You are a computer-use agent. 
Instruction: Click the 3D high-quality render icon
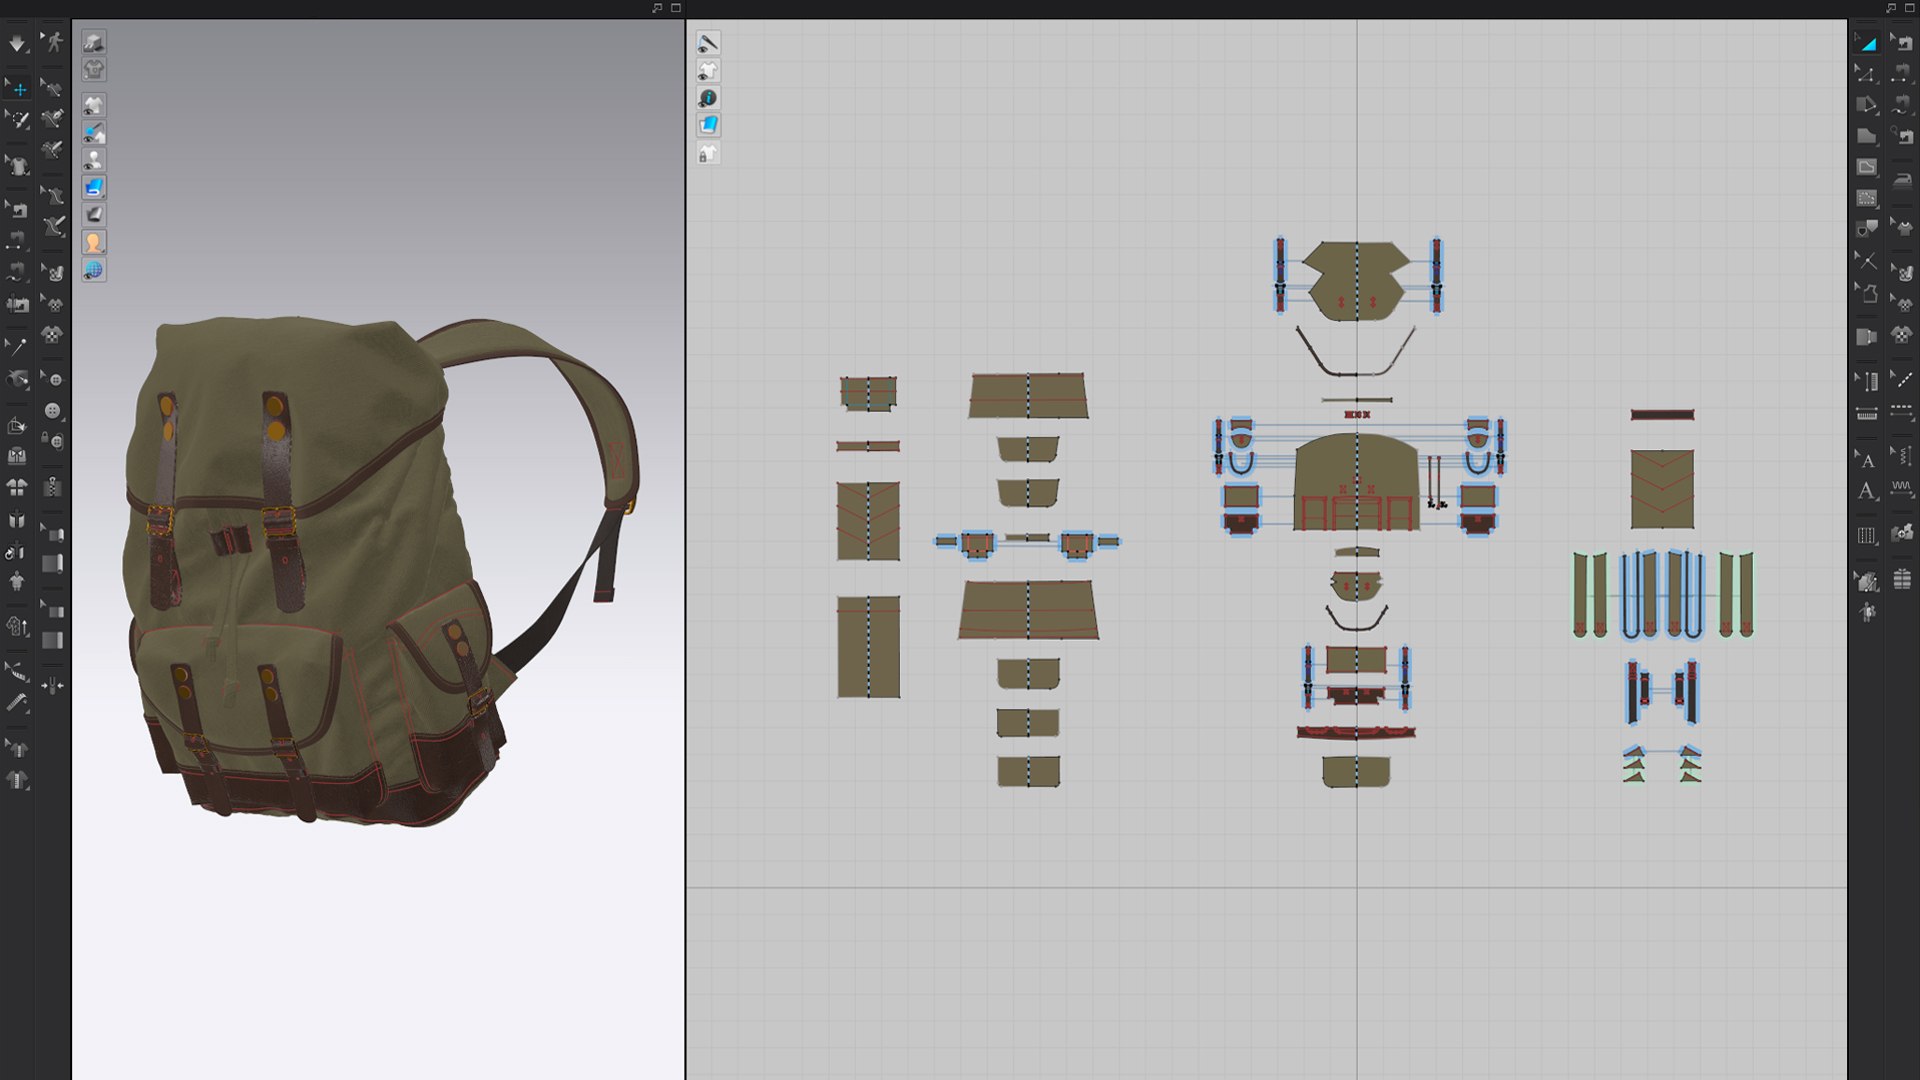pyautogui.click(x=94, y=42)
